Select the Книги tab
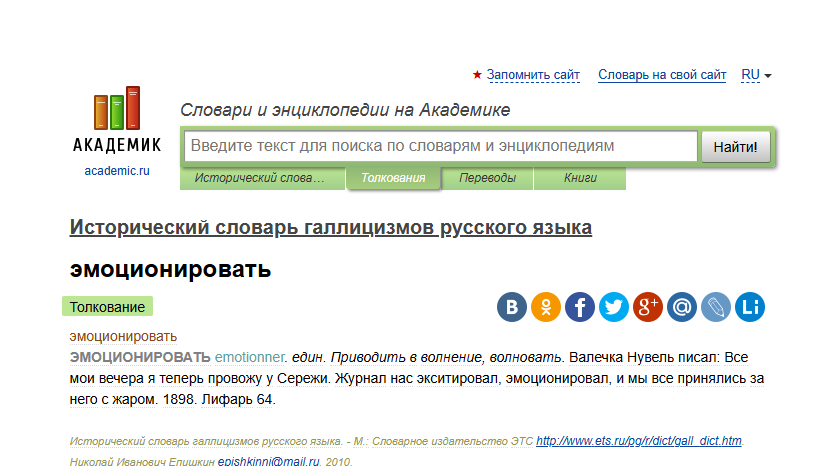The image size is (822, 466). [580, 178]
